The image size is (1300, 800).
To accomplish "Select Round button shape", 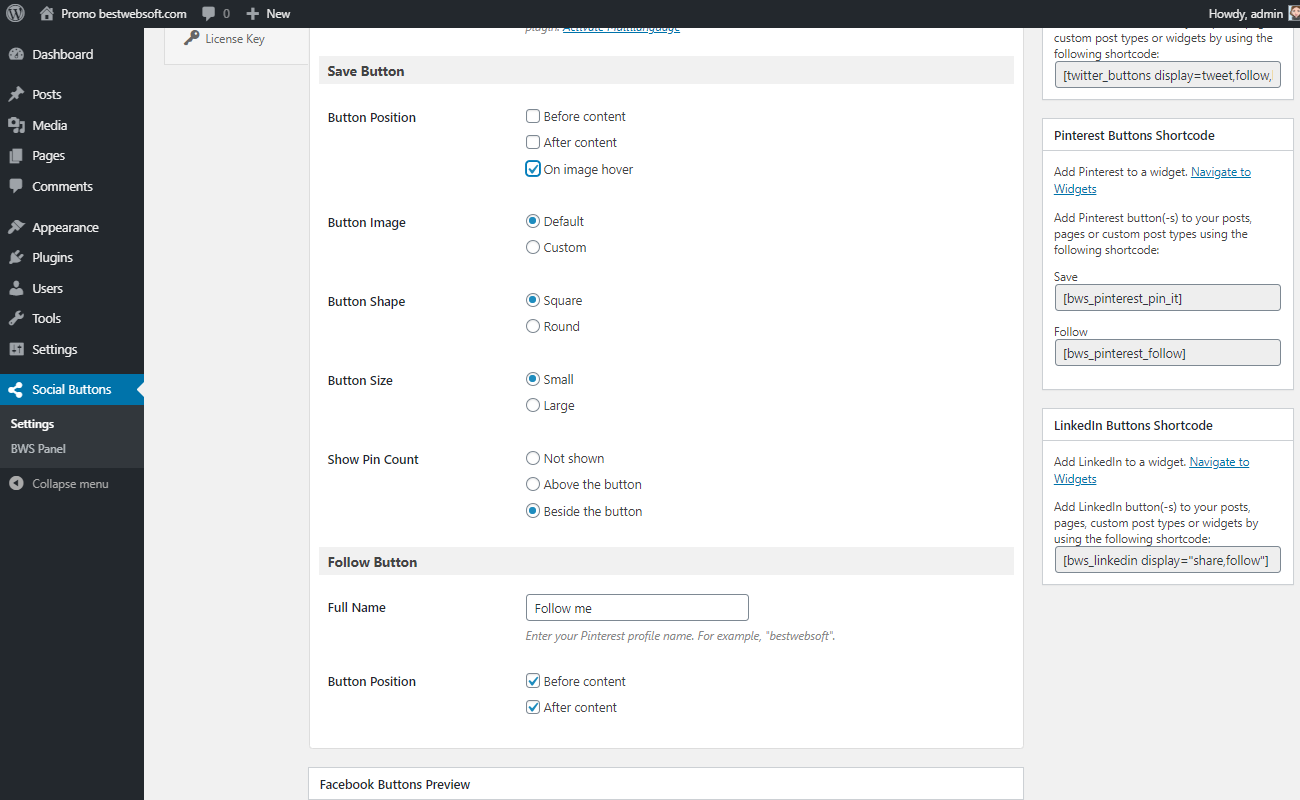I will (533, 326).
